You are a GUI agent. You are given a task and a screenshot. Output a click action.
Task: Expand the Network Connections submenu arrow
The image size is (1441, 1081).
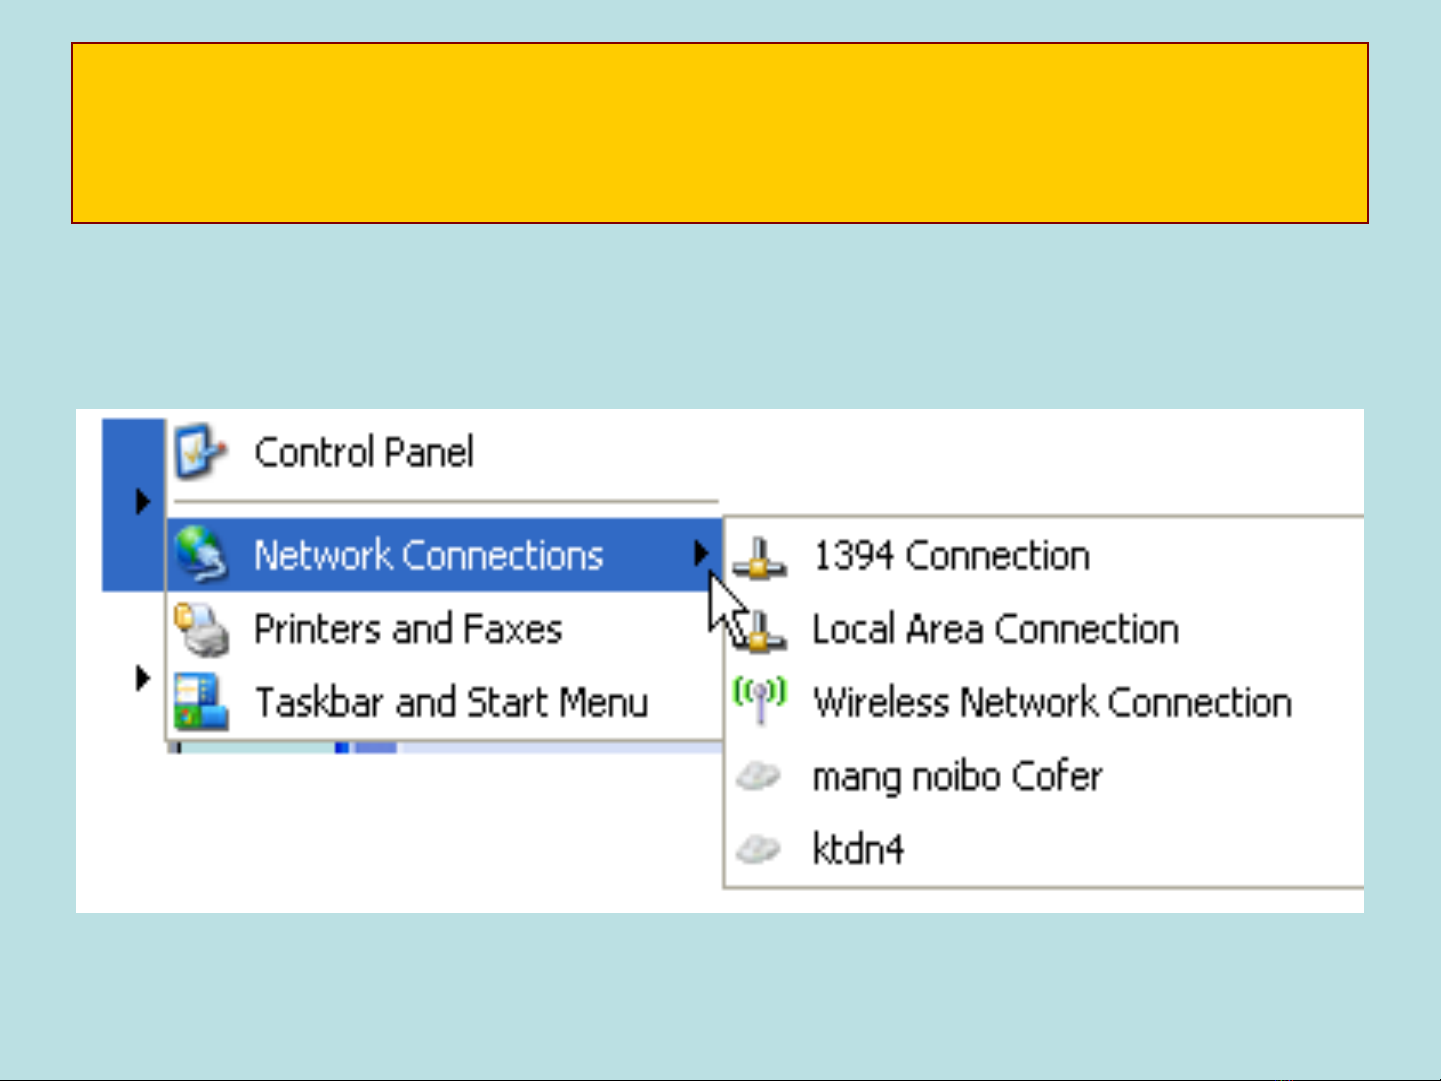point(701,554)
